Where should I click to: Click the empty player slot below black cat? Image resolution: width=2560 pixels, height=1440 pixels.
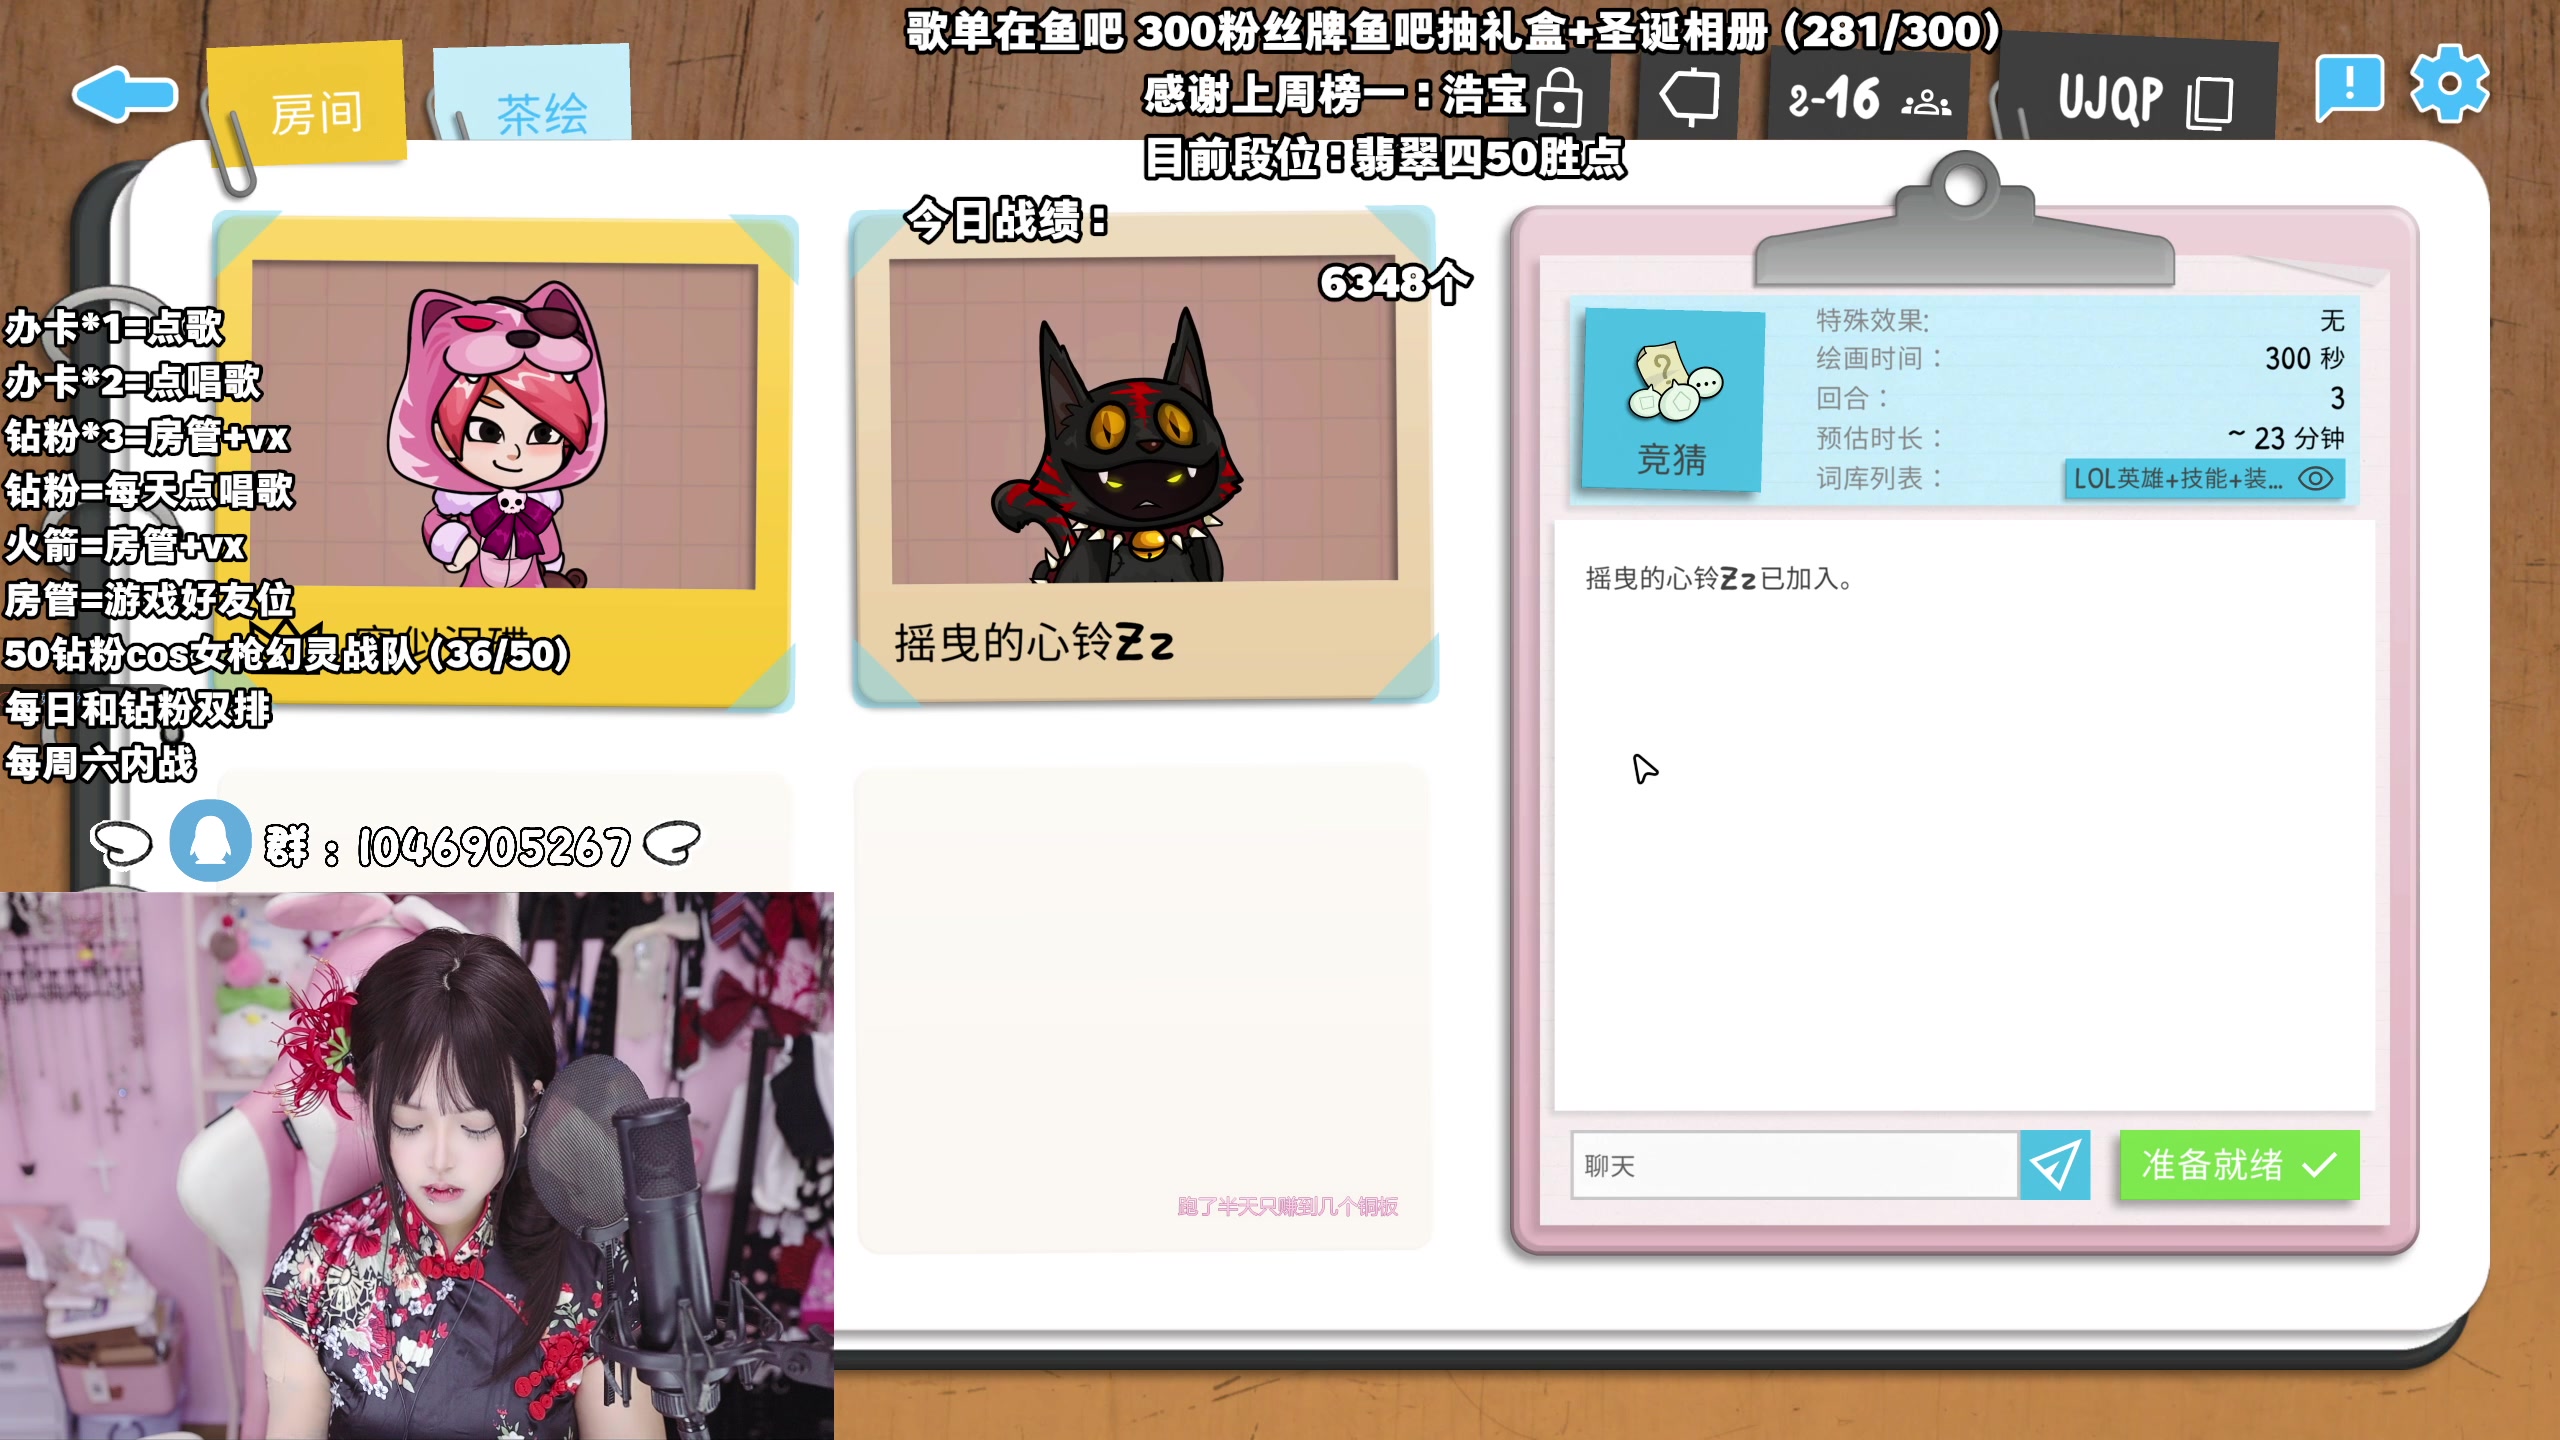[x=1144, y=1008]
